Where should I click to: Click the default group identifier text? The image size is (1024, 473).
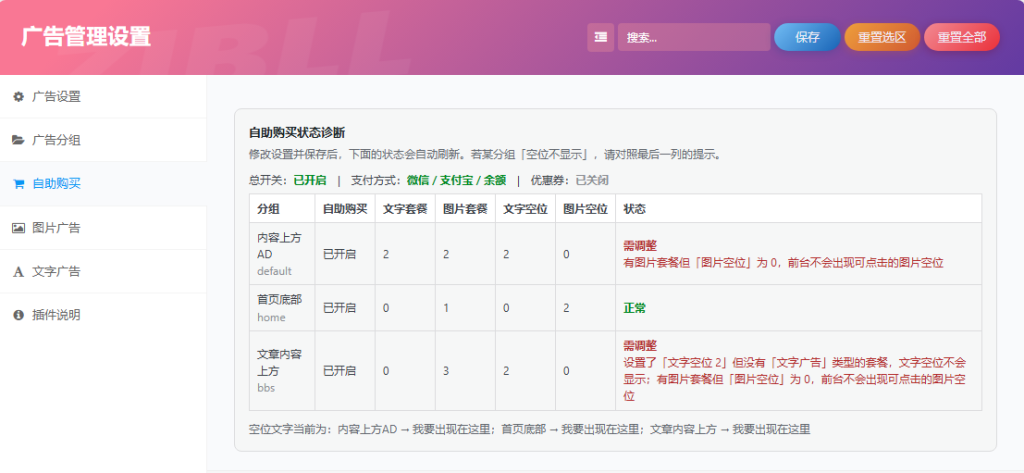point(274,270)
